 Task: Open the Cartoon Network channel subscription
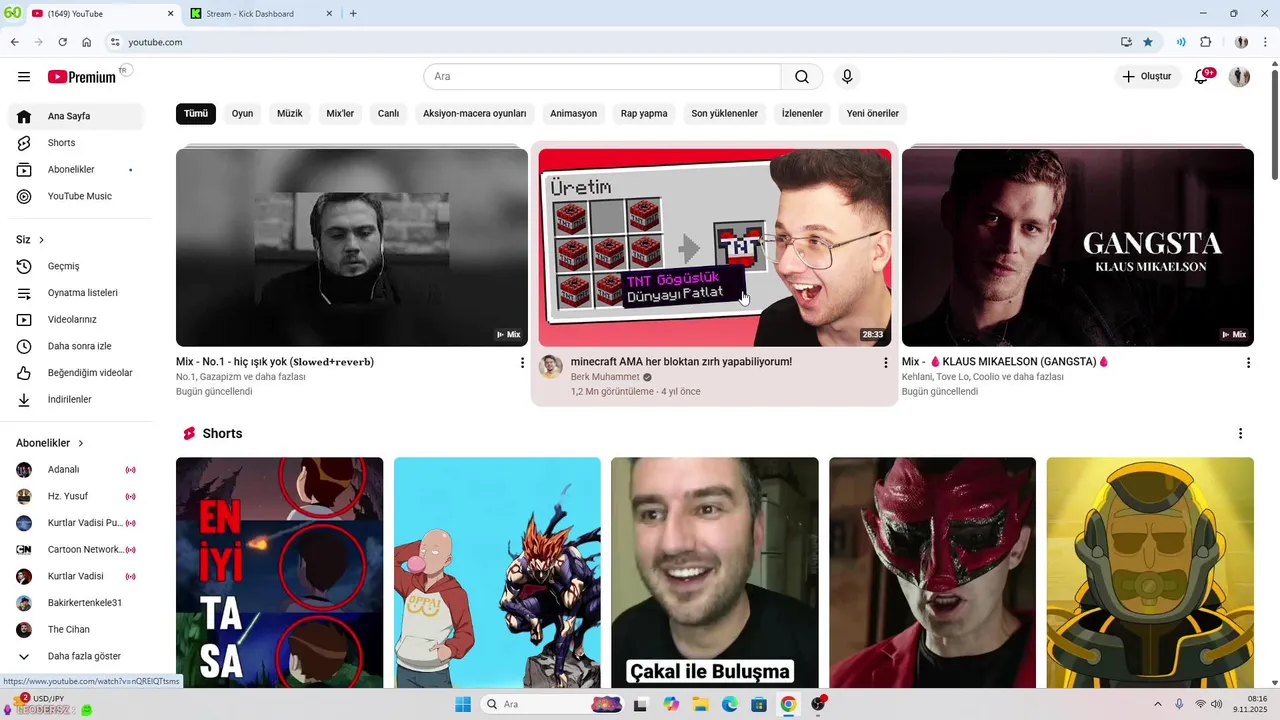point(76,550)
